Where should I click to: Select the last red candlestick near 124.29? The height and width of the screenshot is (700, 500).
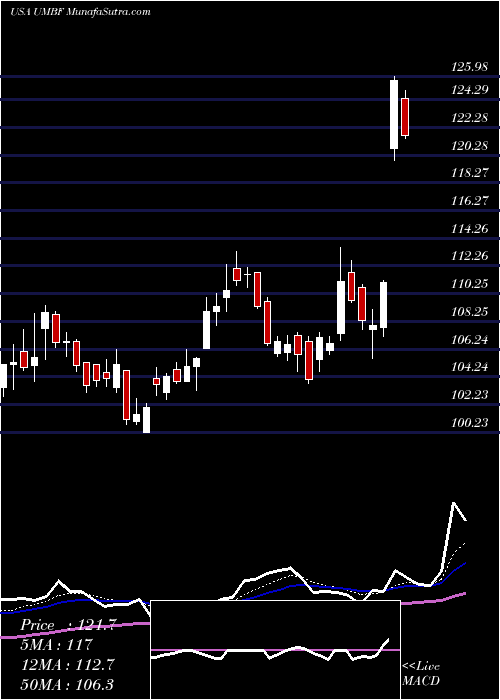tap(405, 117)
